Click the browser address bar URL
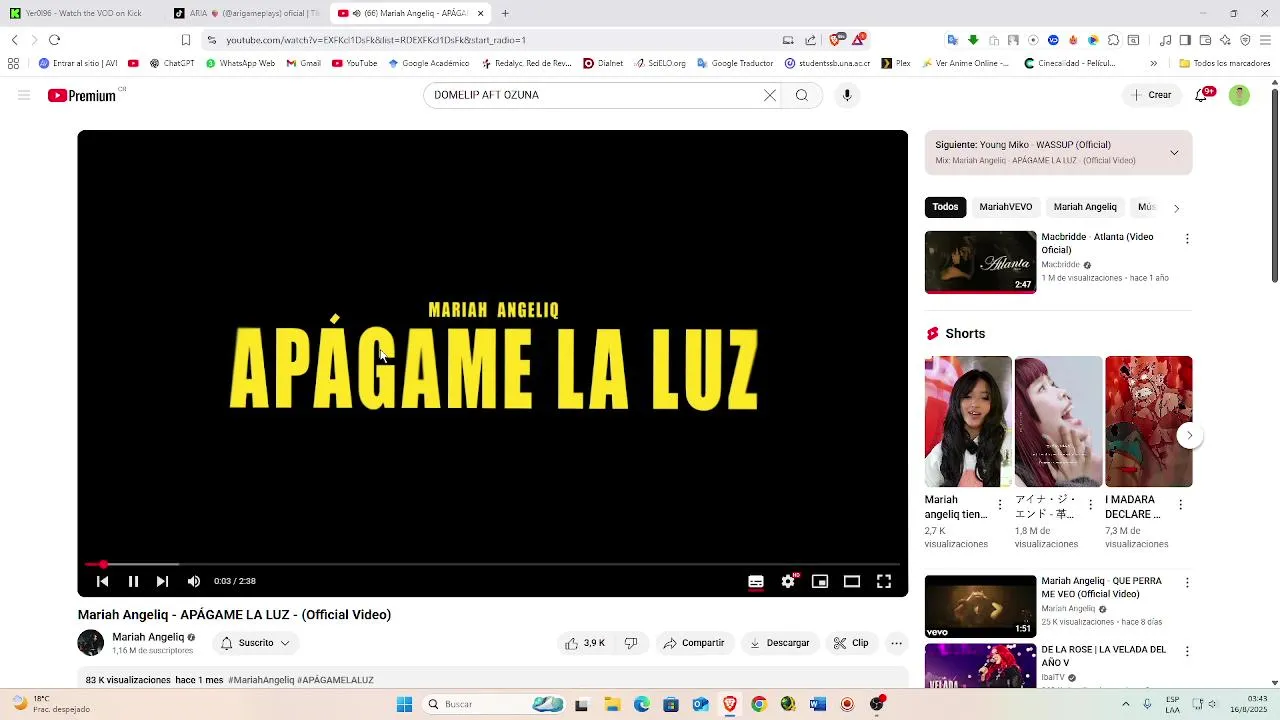The image size is (1280, 720). (376, 40)
